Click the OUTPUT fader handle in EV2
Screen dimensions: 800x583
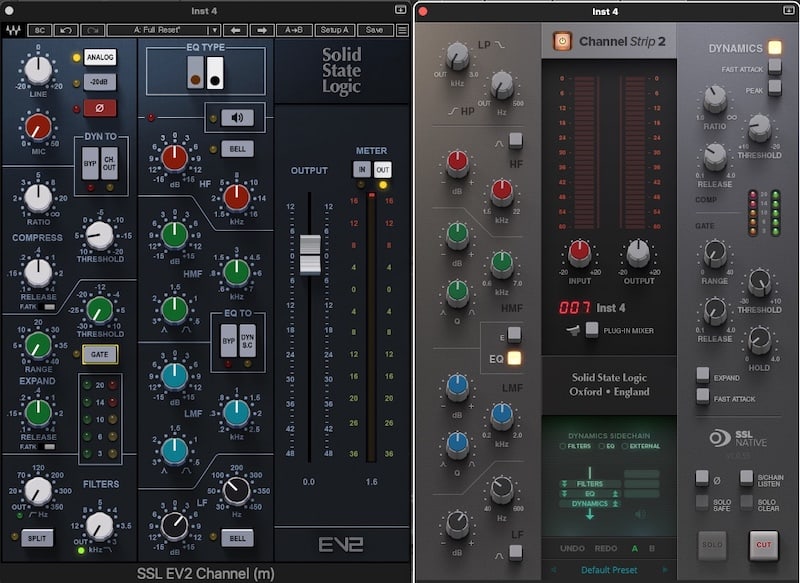(310, 254)
